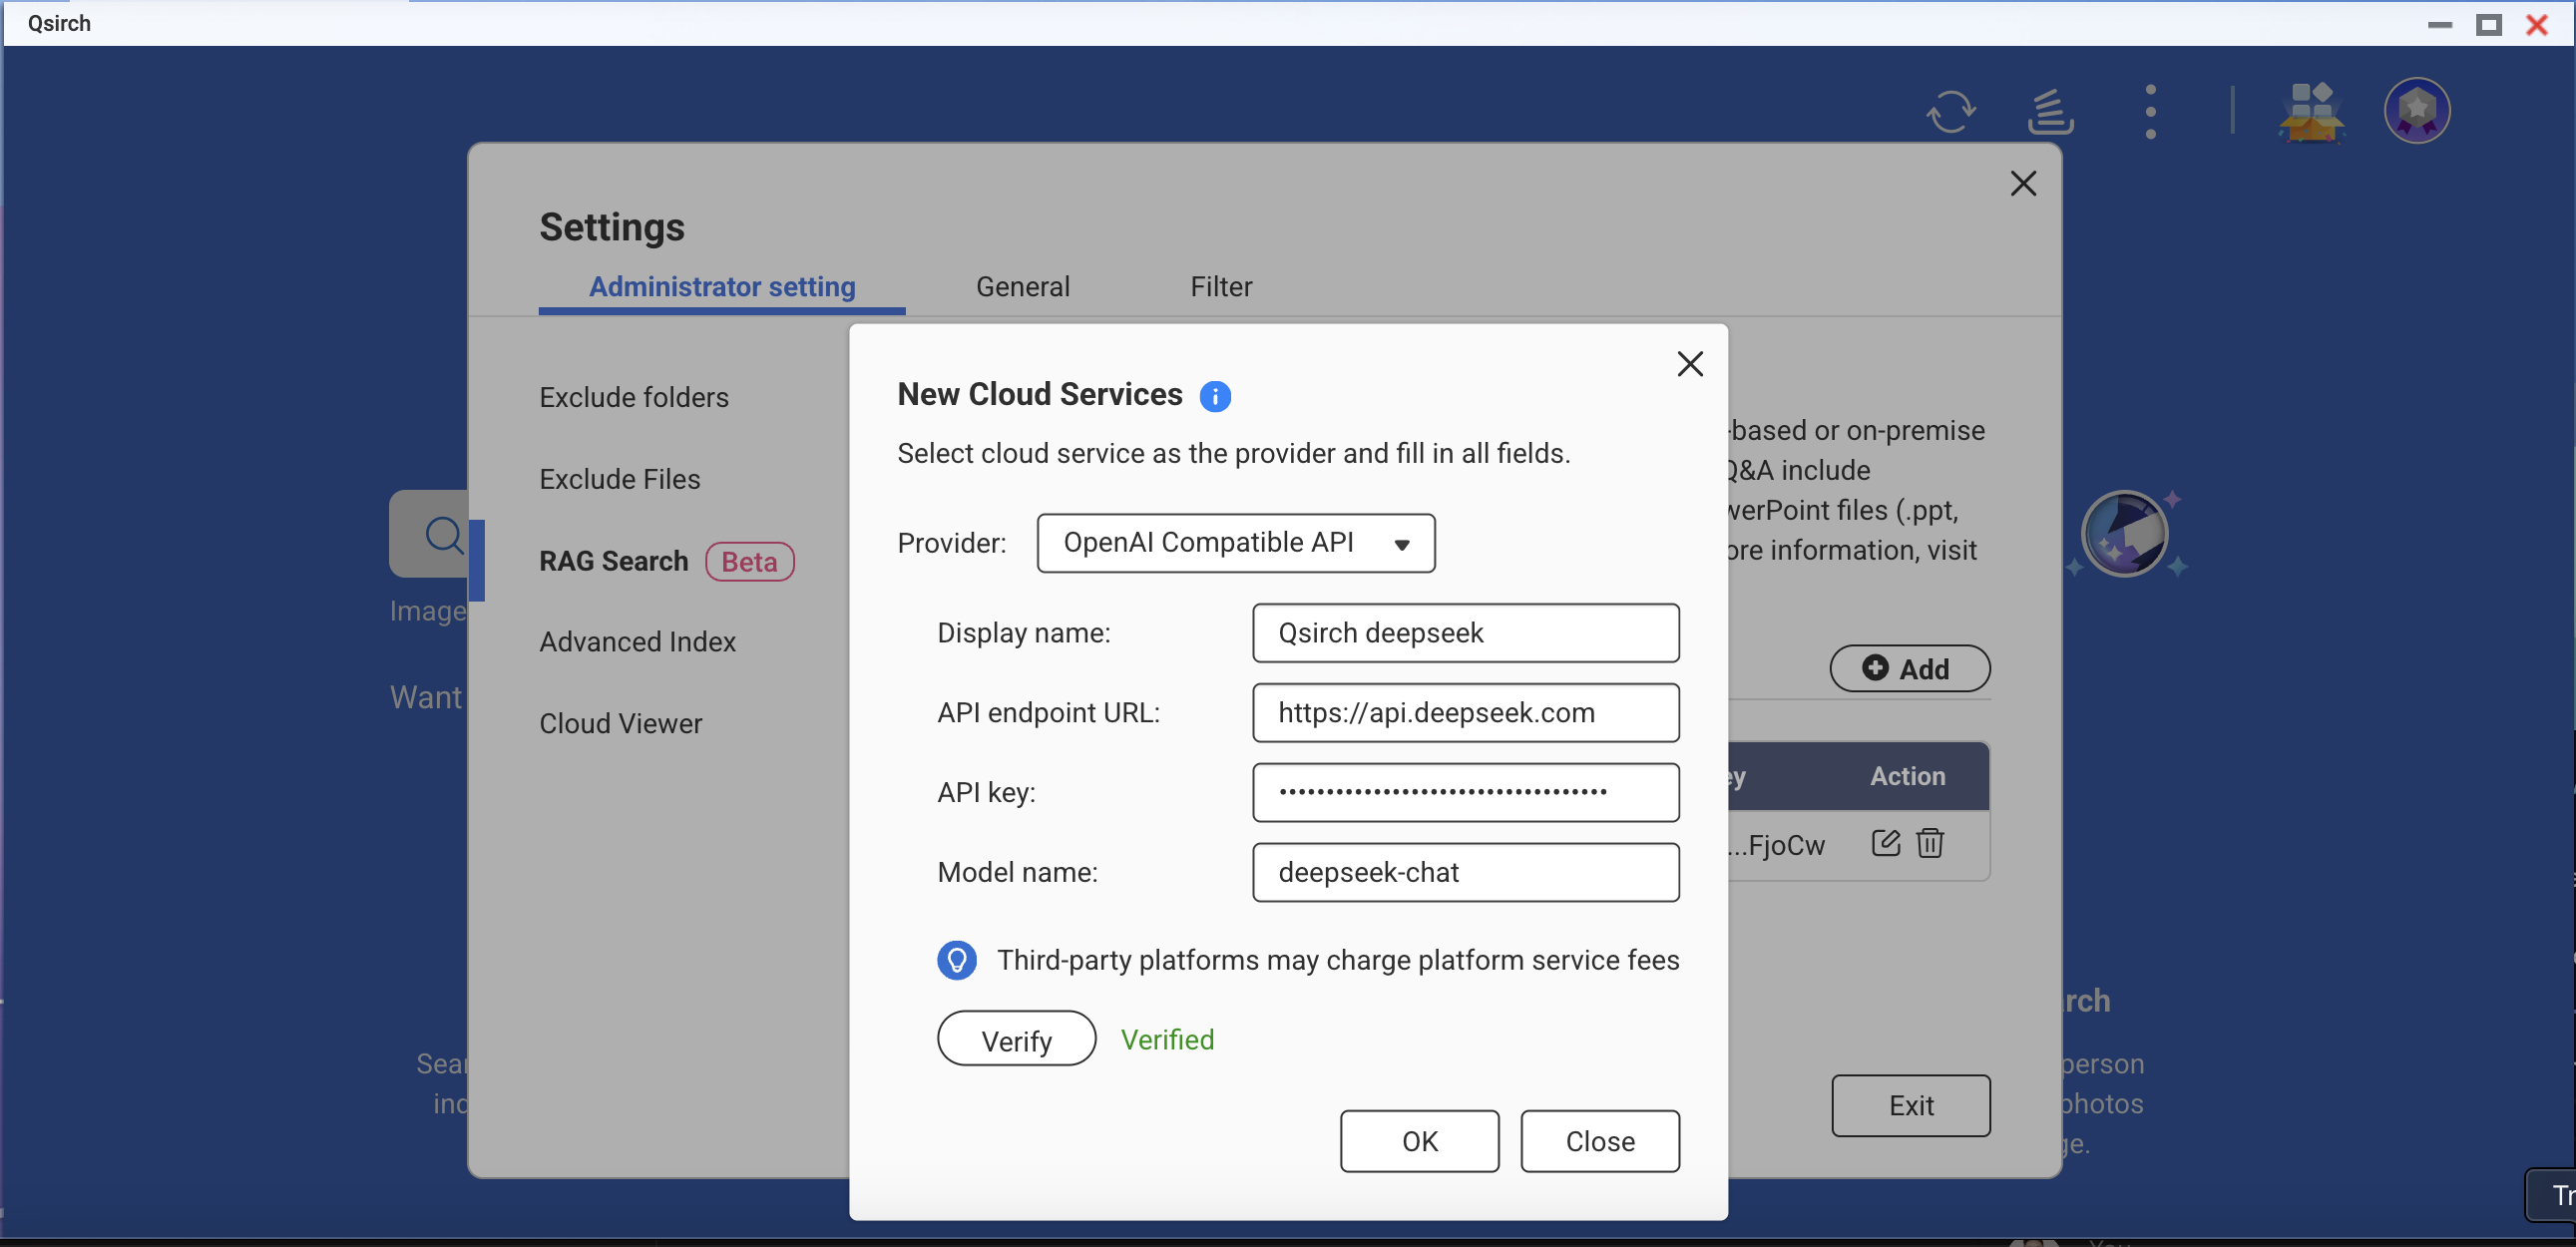2576x1247 pixels.
Task: Click the info icon beside New Cloud Services
Action: click(x=1214, y=396)
